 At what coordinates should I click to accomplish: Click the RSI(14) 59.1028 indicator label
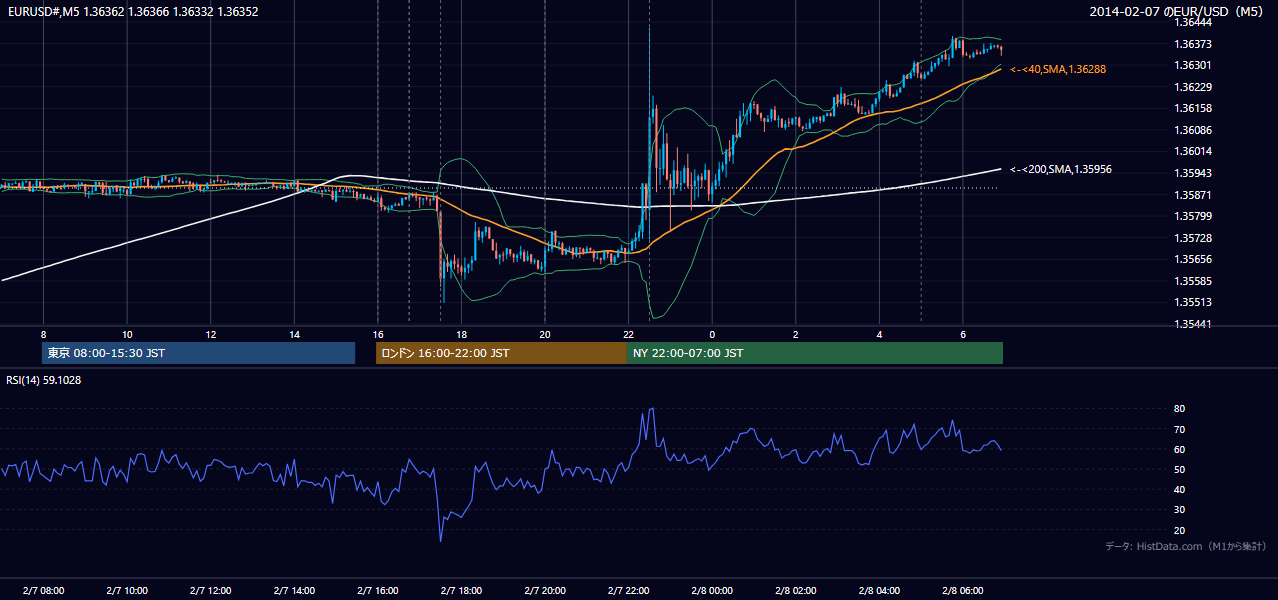(44, 380)
